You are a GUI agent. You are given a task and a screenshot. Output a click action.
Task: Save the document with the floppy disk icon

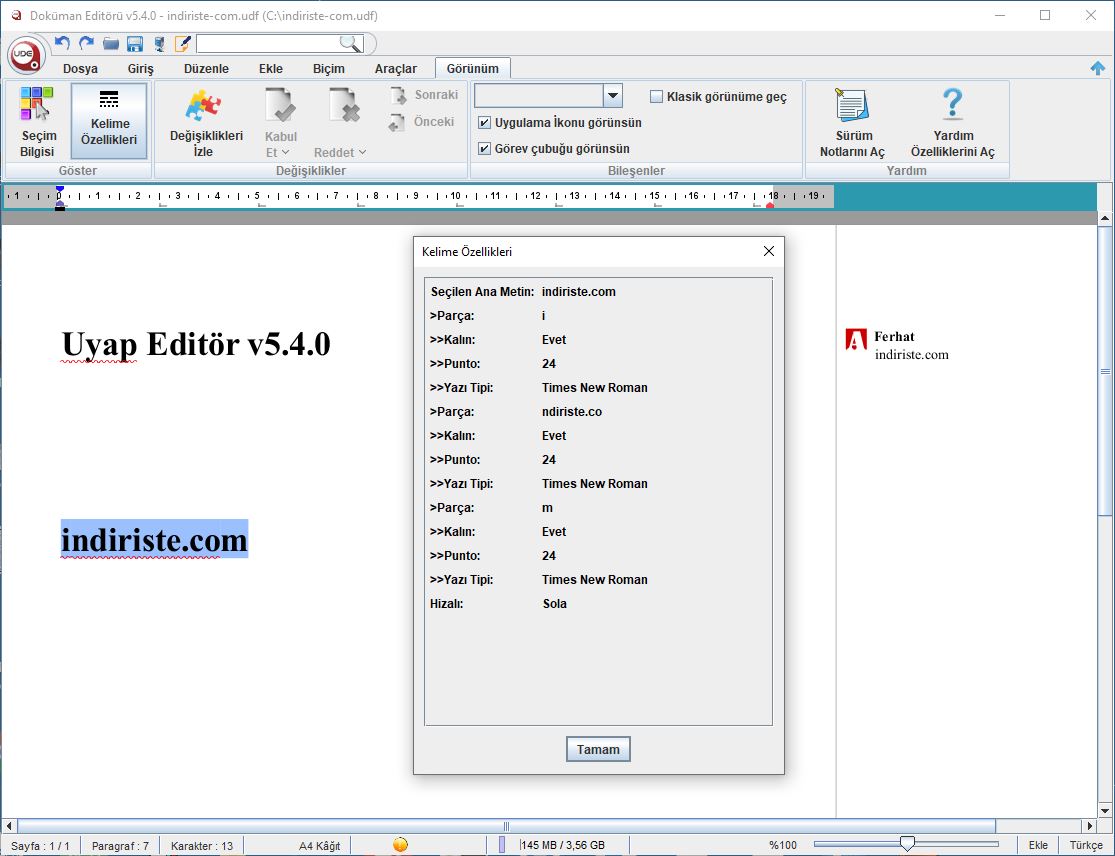click(x=134, y=44)
